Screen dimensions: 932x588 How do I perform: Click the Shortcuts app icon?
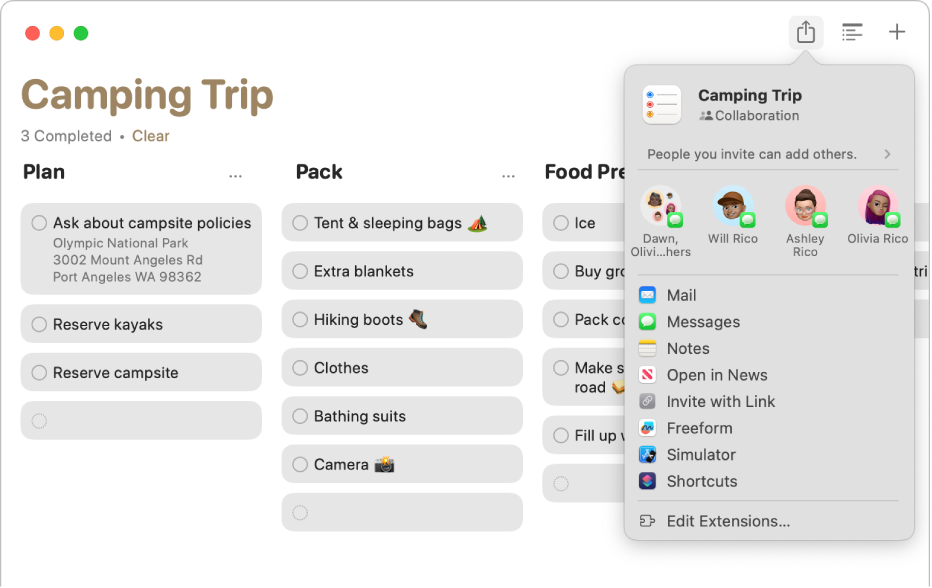648,481
